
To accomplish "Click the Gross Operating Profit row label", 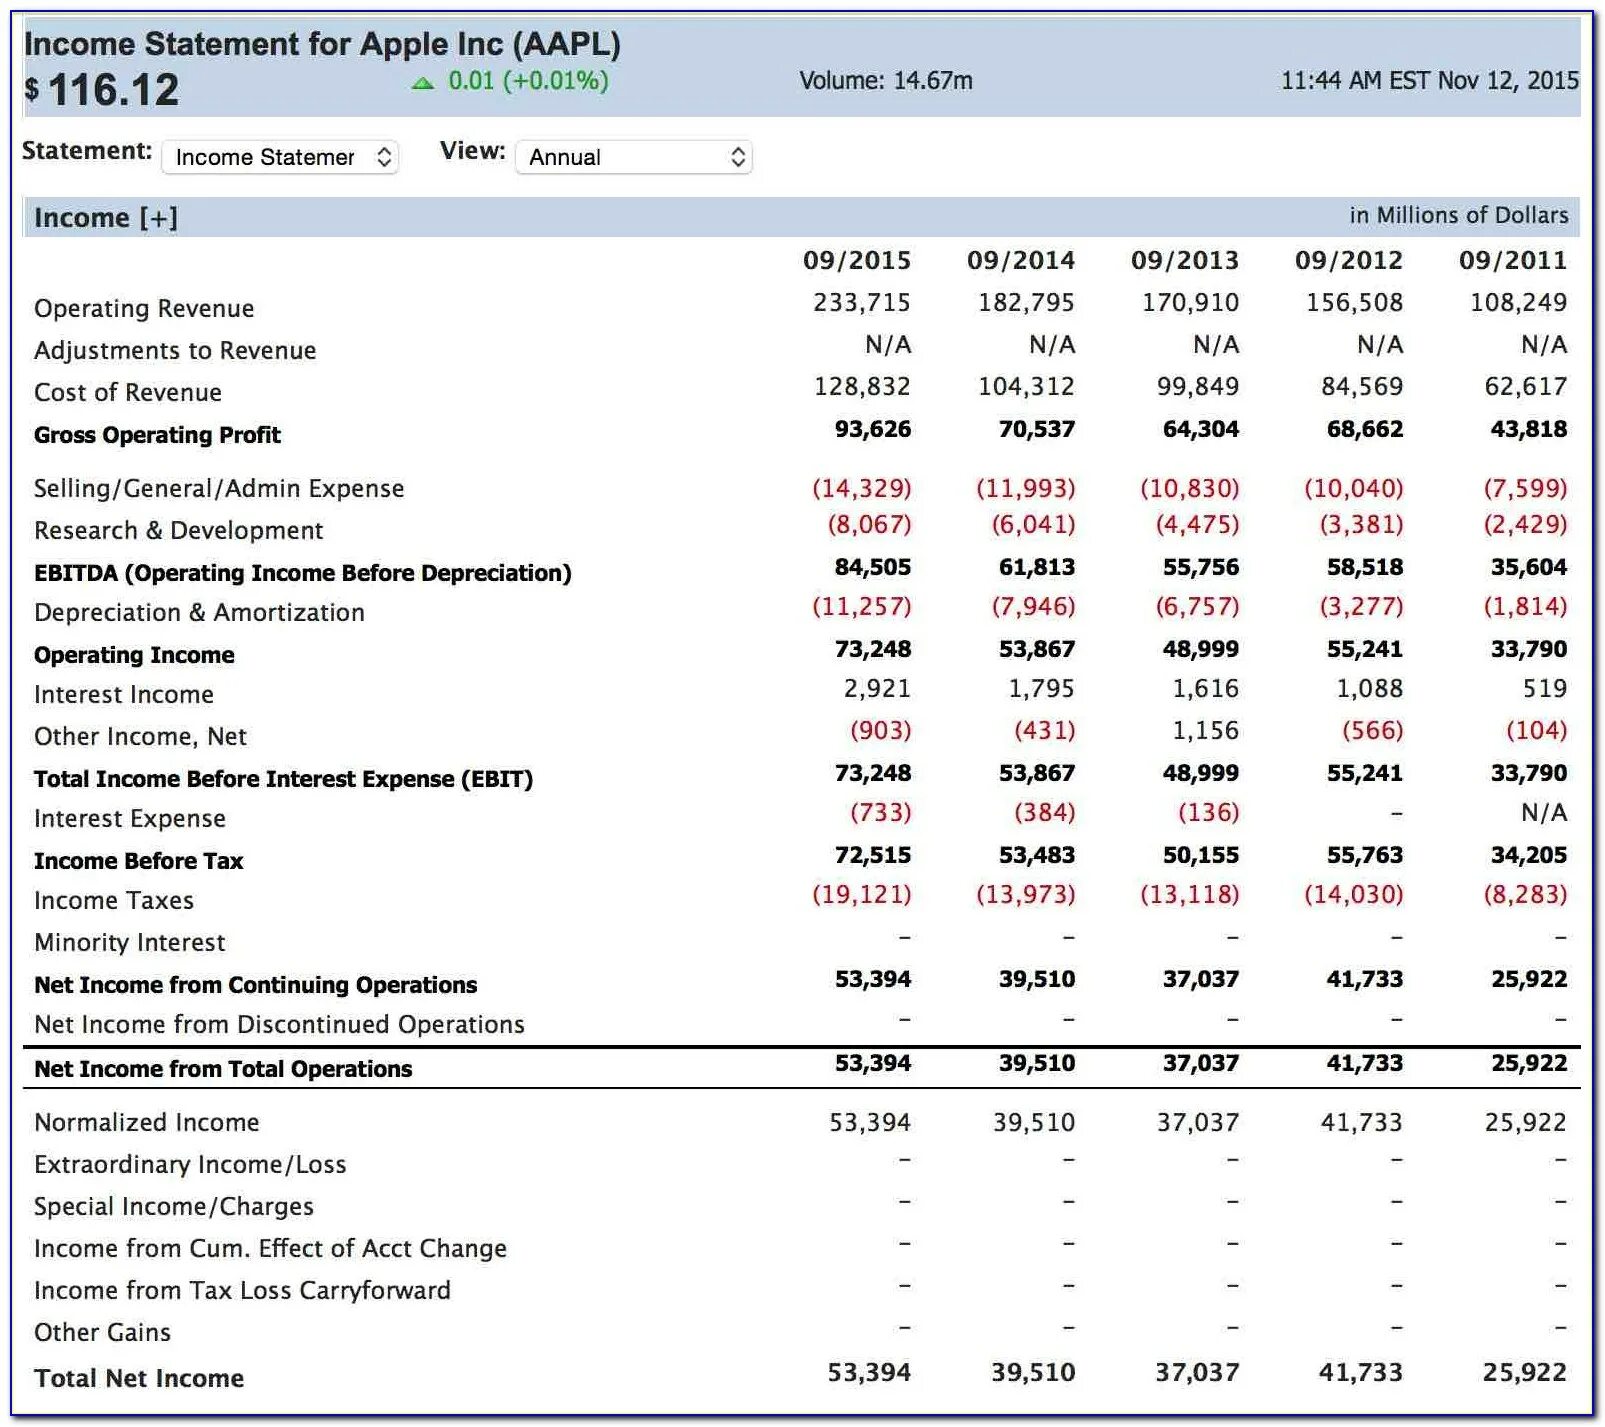I will coord(157,435).
